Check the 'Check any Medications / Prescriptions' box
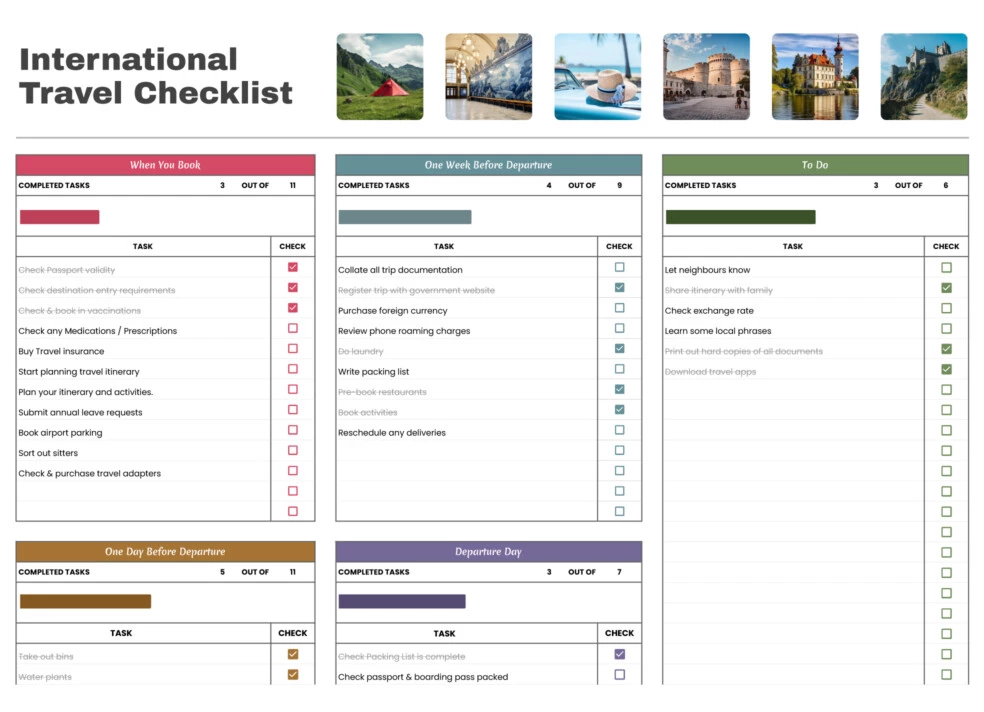The width and height of the screenshot is (984, 712). (292, 328)
